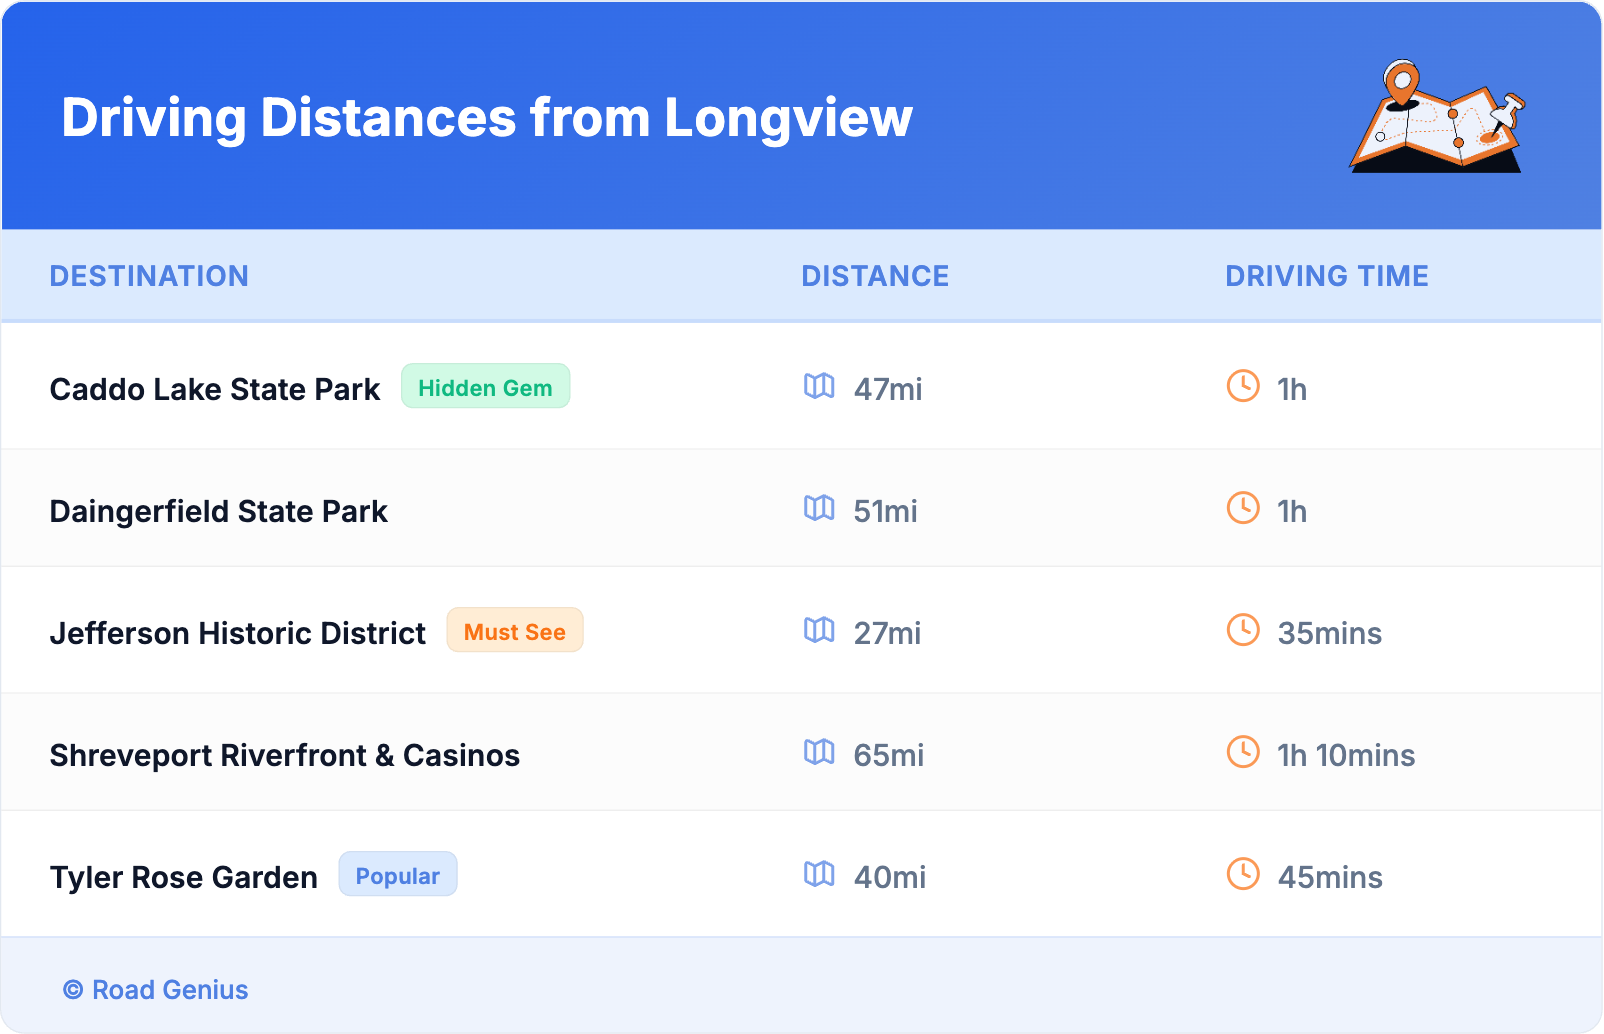Select the Must See badge

click(514, 631)
